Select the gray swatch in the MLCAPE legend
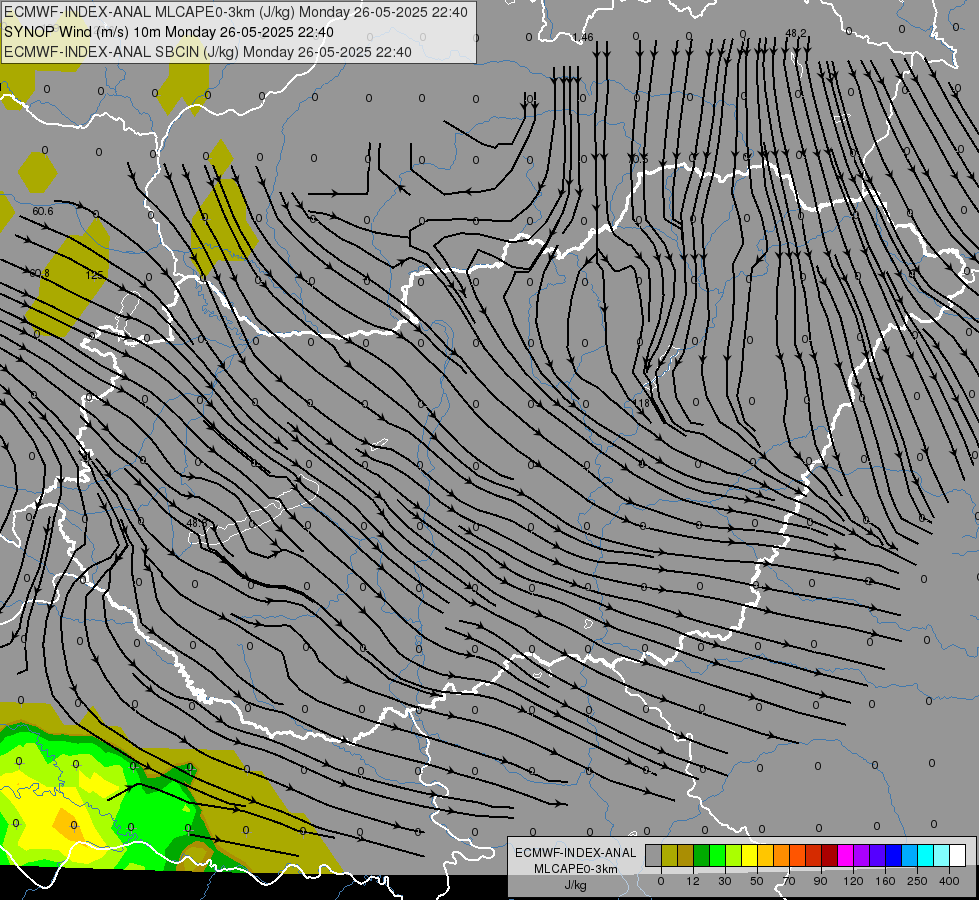Screen dimensions: 979x900 click(x=654, y=855)
